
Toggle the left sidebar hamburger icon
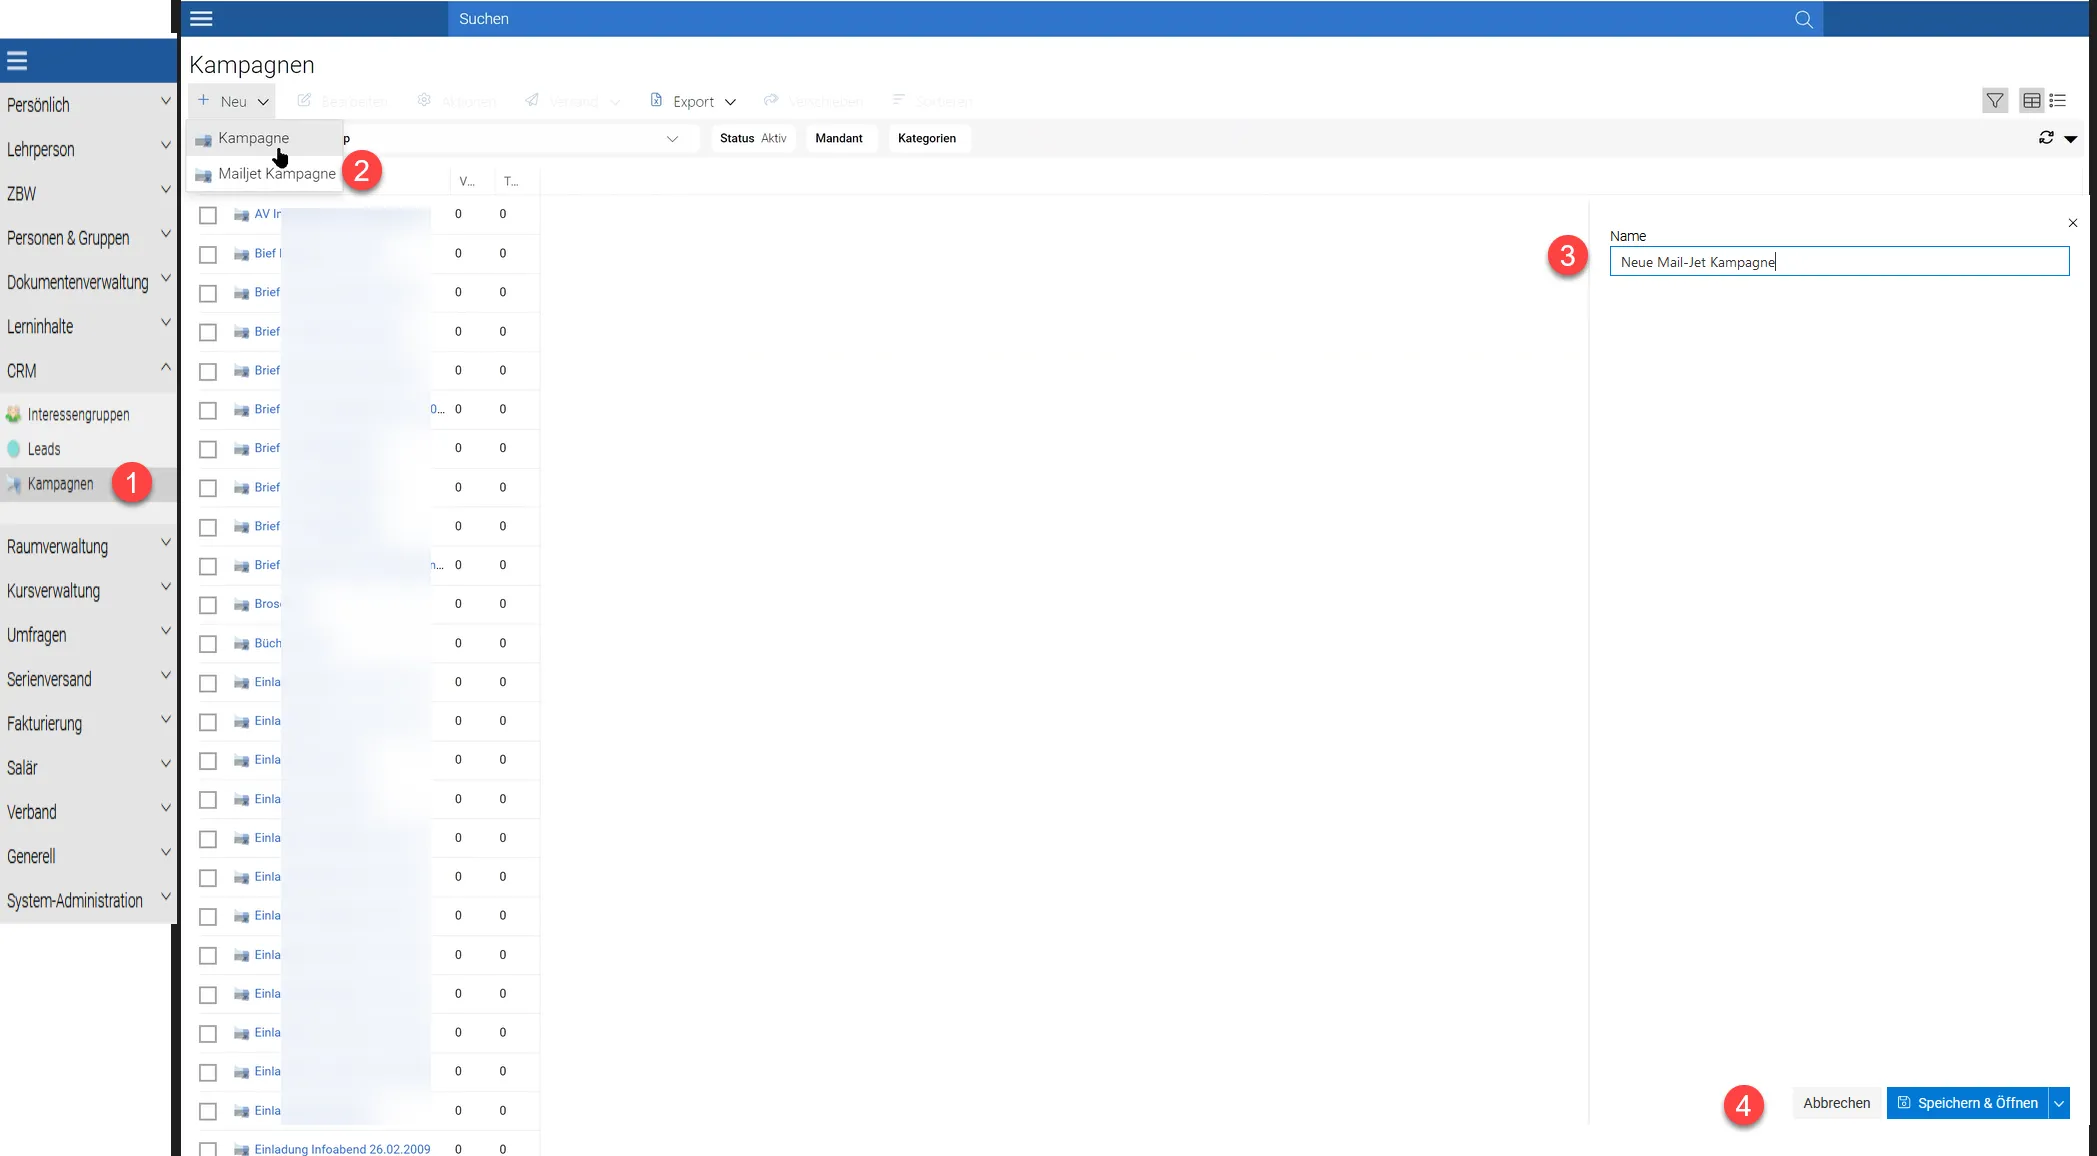click(17, 61)
